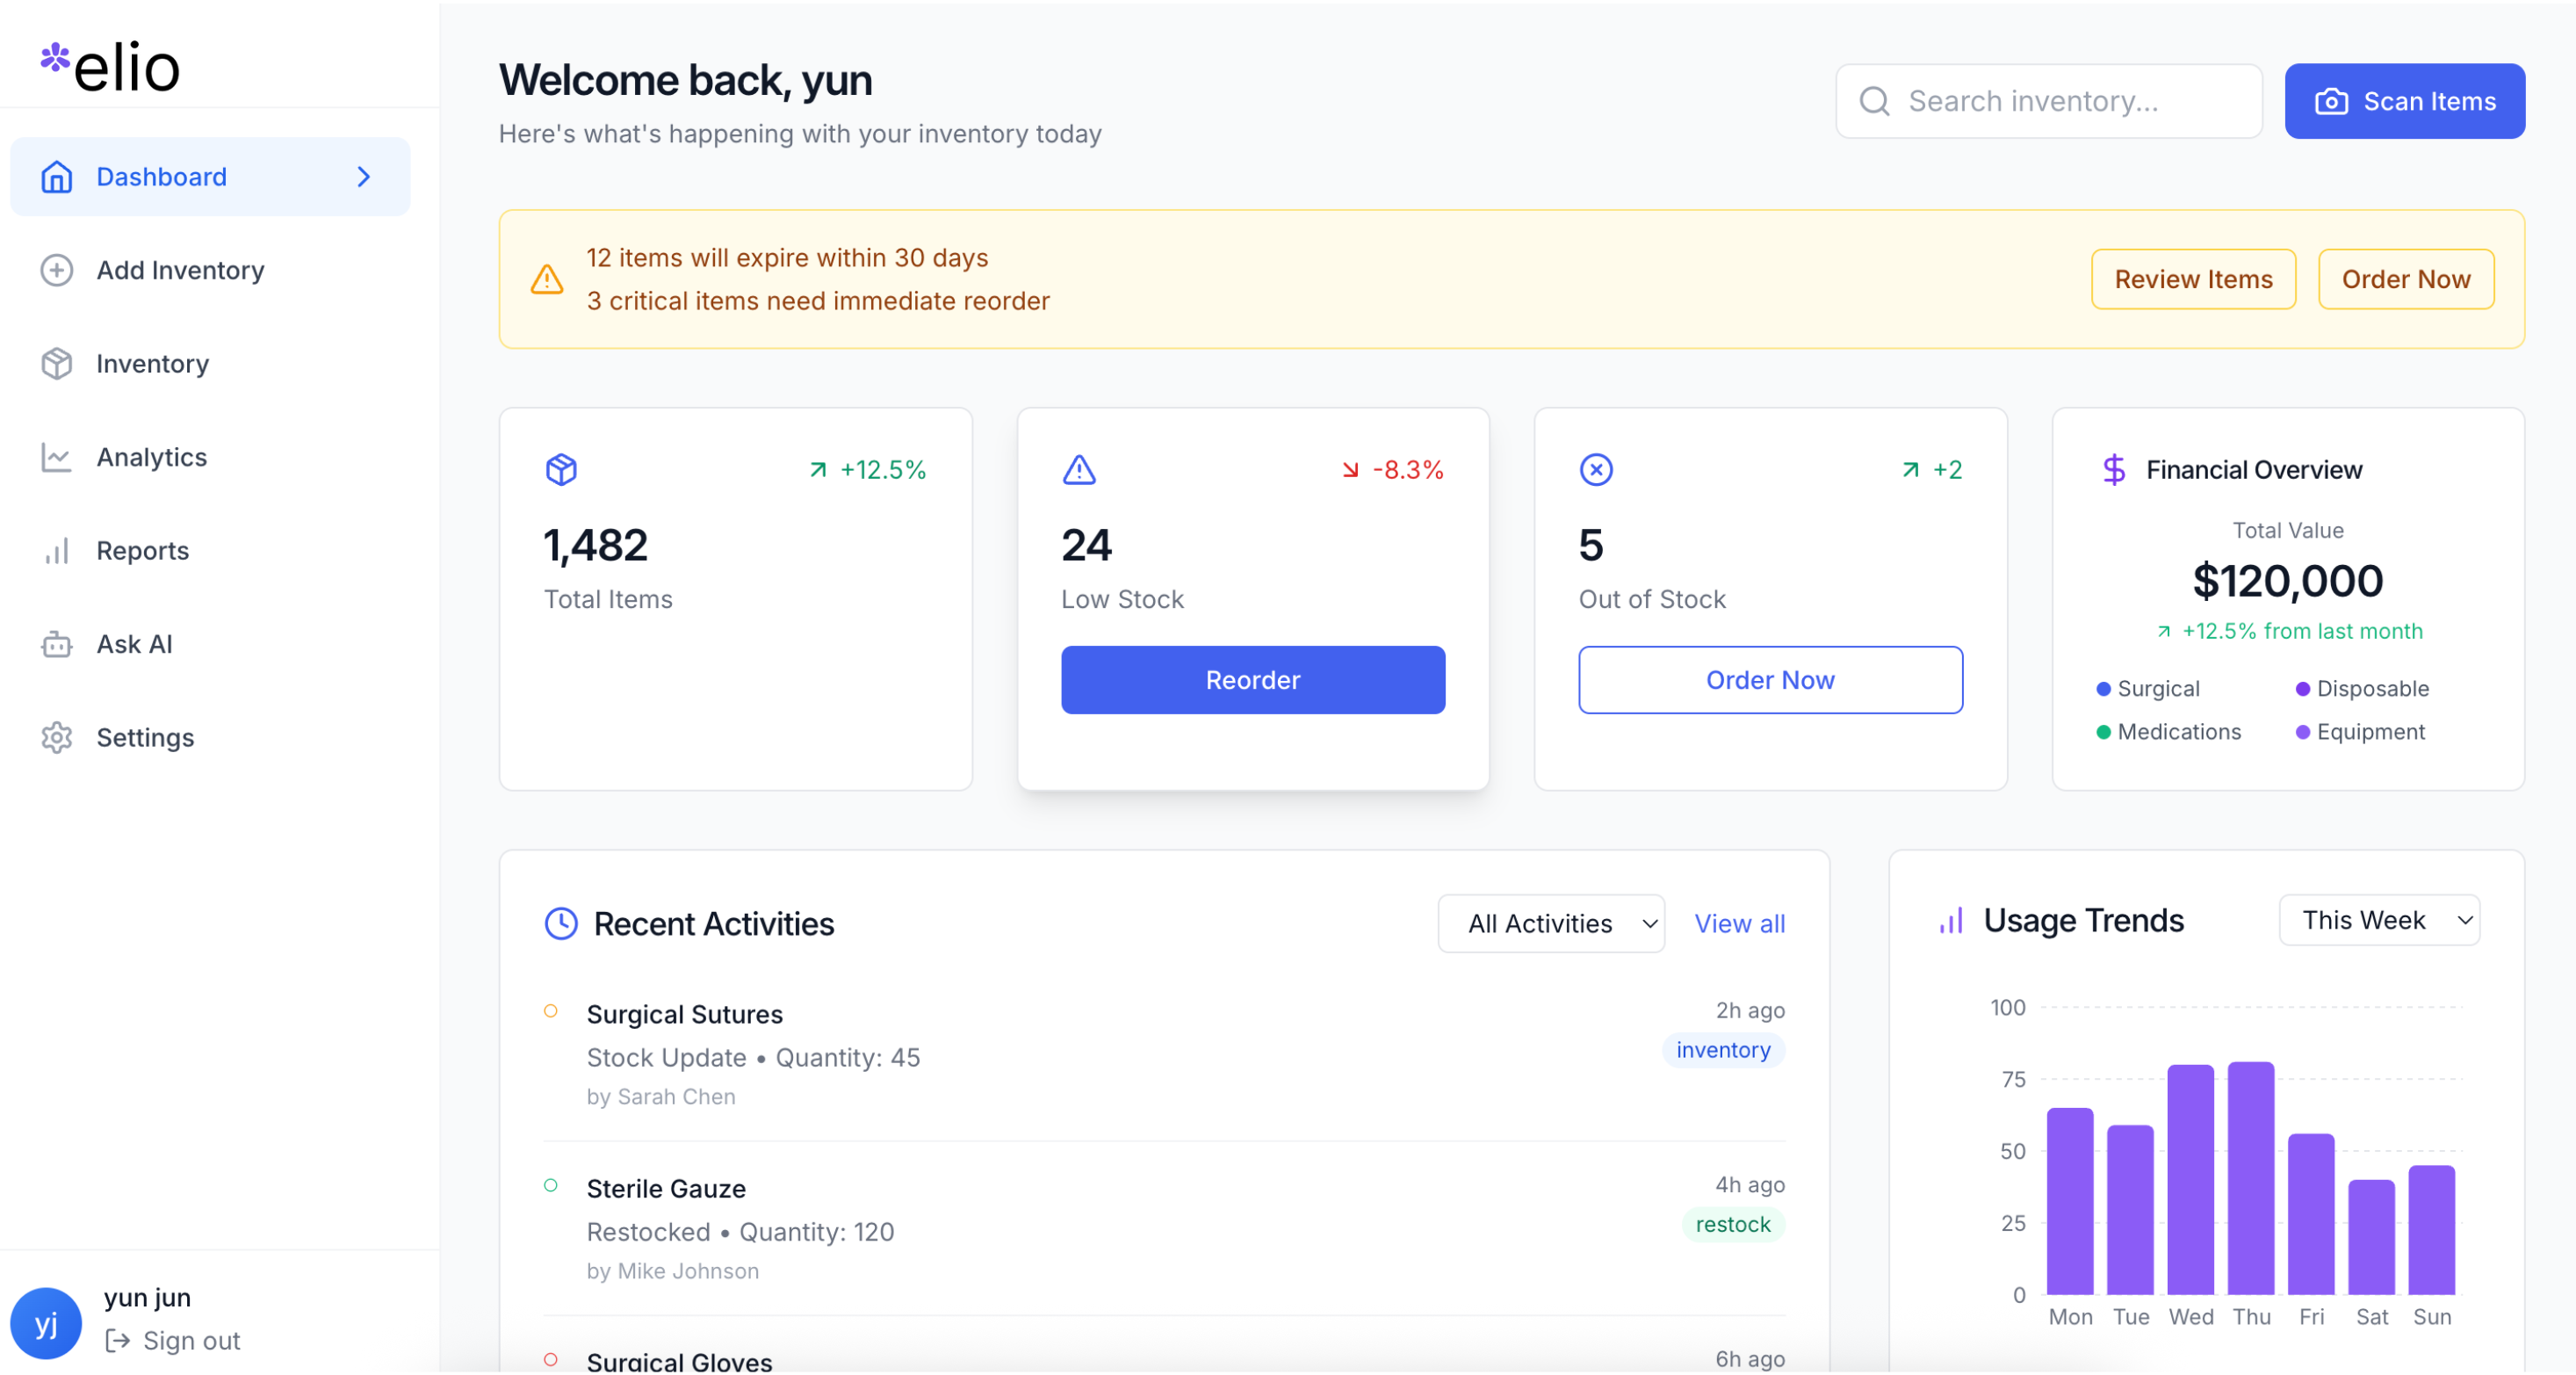This screenshot has width=2576, height=1375.
Task: Select the Surgical Sutures activity title
Action: click(x=685, y=1015)
